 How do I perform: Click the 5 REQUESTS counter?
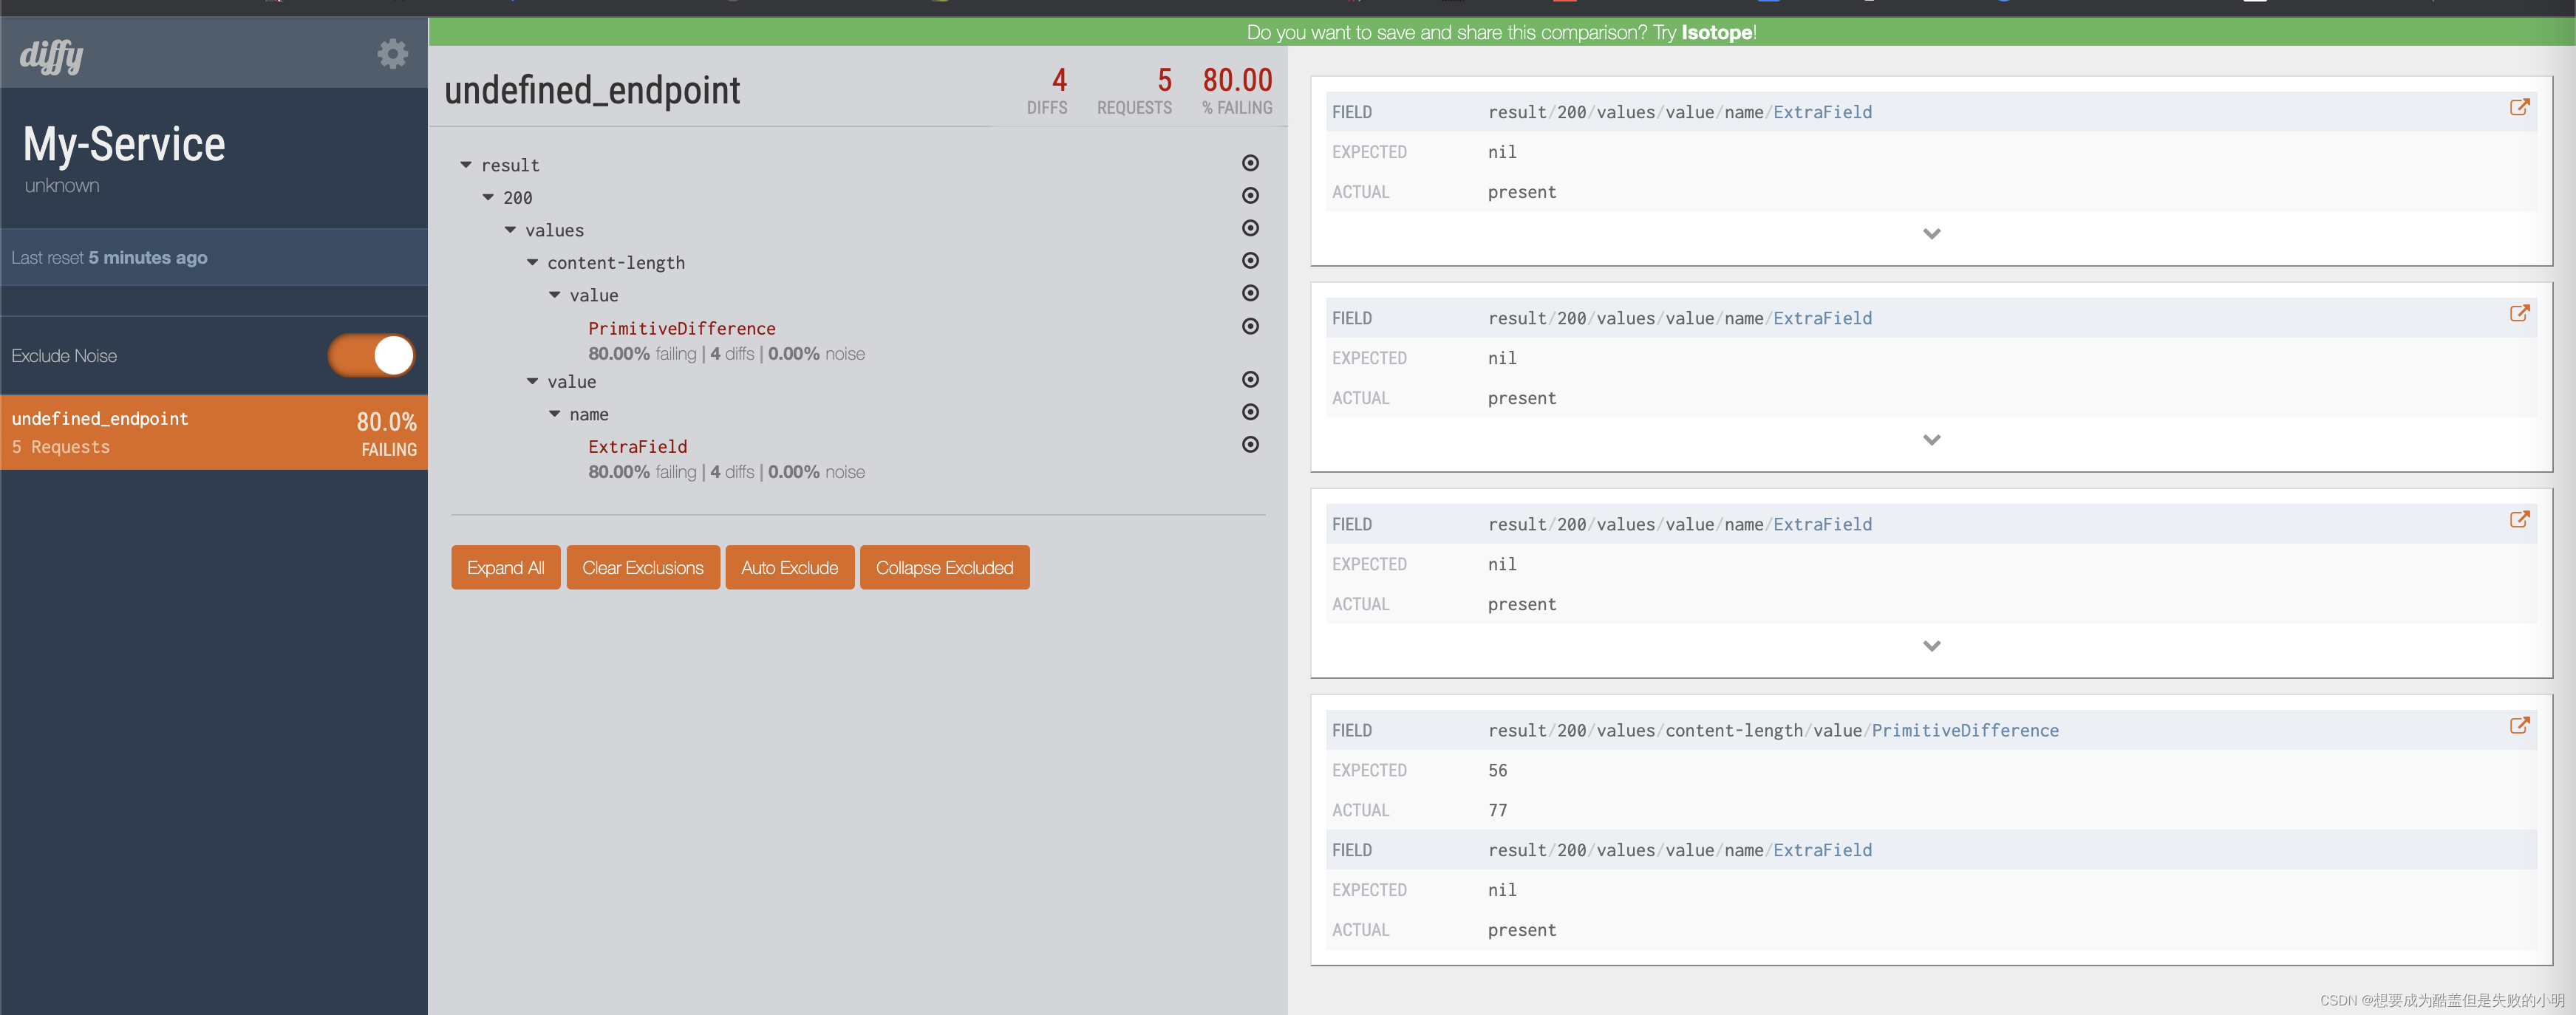[x=1134, y=91]
